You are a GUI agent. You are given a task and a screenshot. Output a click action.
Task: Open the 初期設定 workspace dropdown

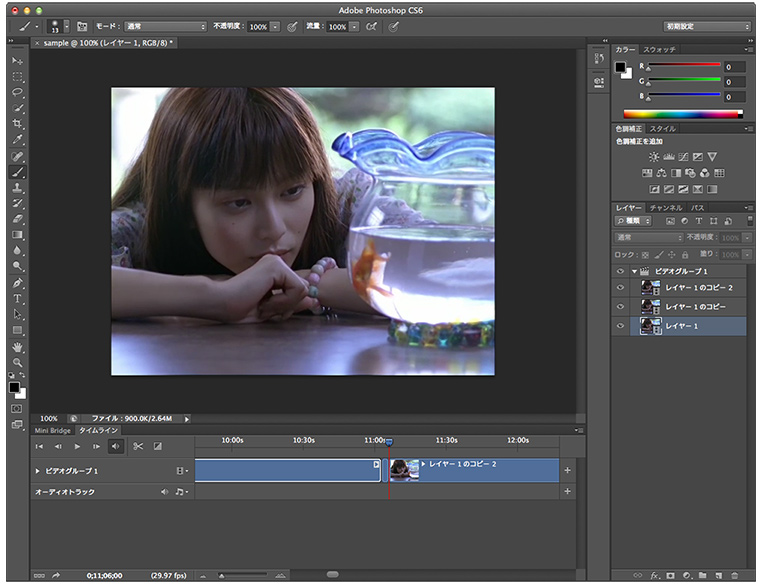tap(706, 26)
